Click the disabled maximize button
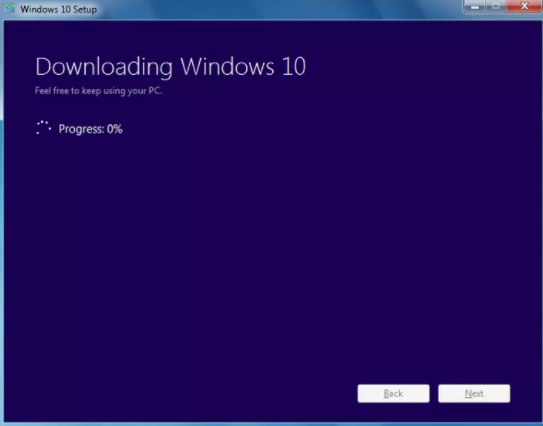The image size is (543, 426). (496, 7)
